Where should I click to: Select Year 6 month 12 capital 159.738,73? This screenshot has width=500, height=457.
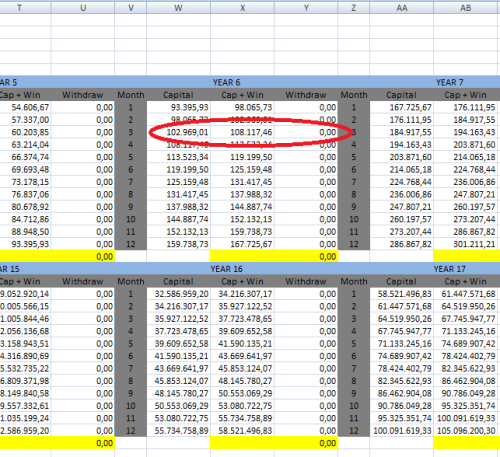178,244
